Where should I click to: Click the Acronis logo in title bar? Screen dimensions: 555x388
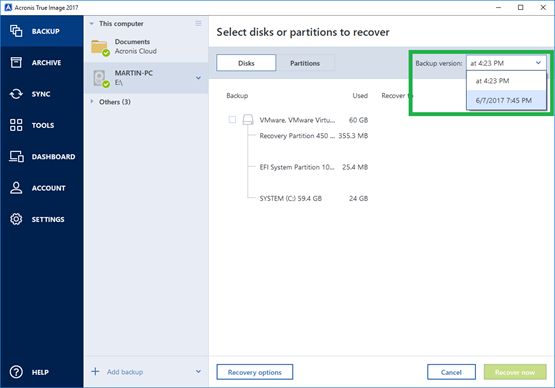point(8,7)
